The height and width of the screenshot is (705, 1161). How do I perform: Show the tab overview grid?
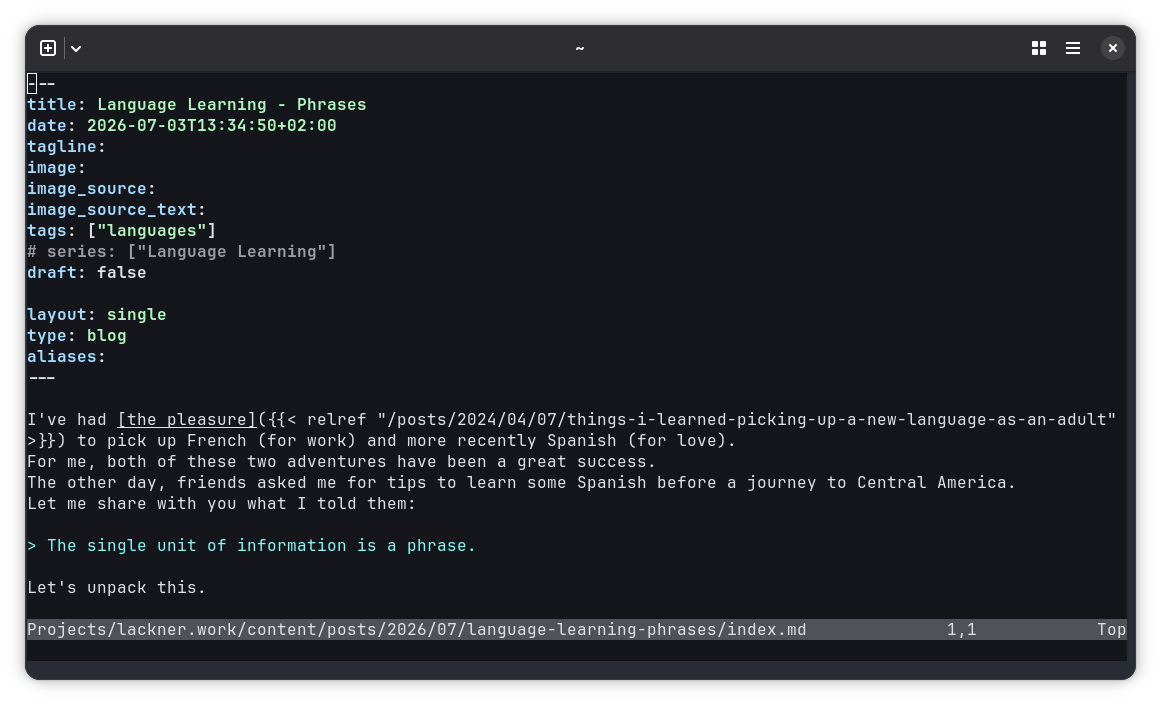(x=1039, y=48)
